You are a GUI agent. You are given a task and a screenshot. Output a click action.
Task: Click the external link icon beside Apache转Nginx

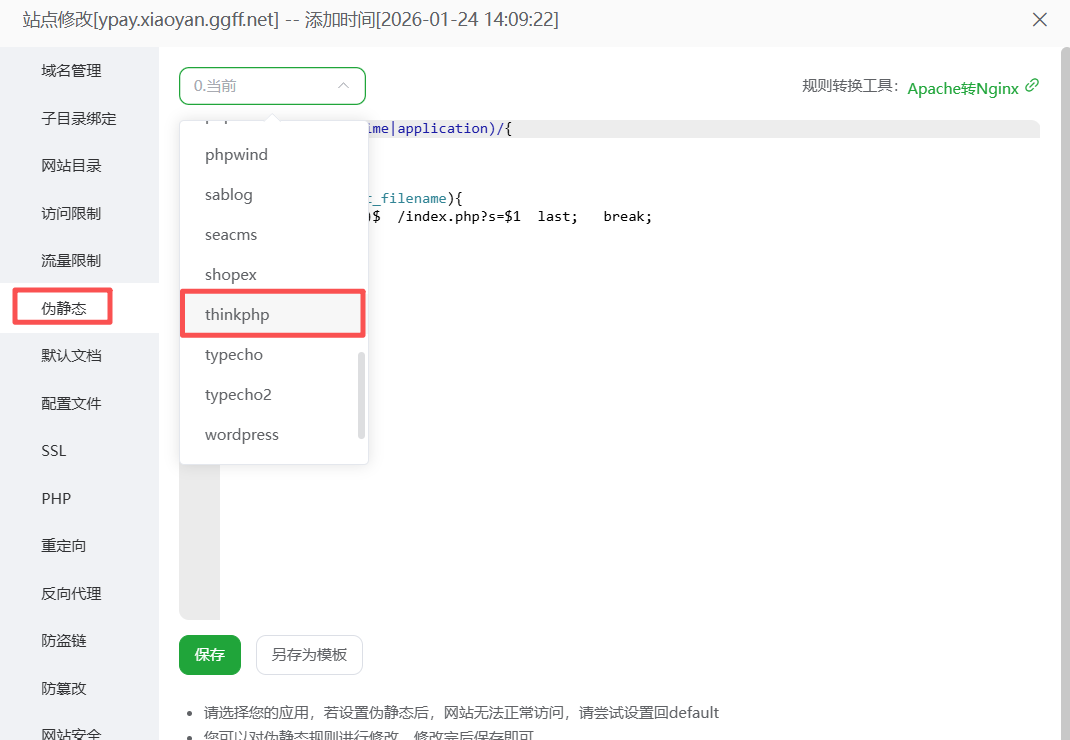(1032, 86)
